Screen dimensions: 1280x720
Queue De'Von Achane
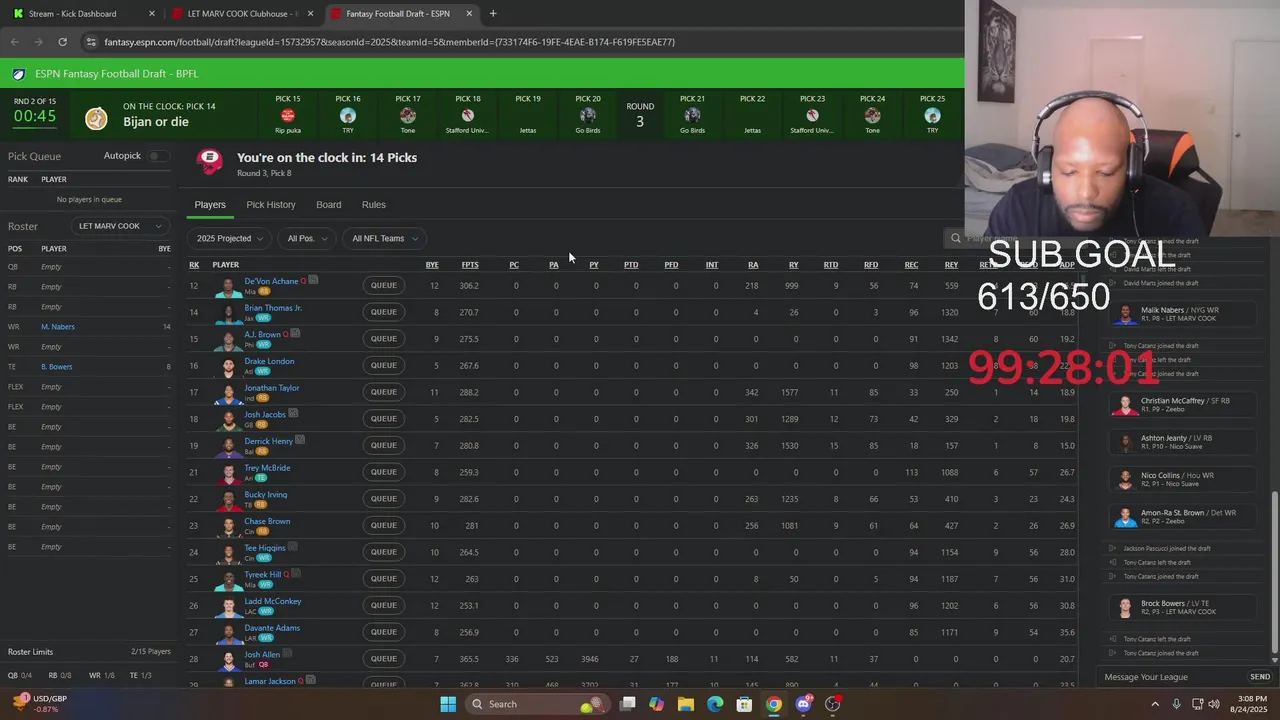pos(384,285)
